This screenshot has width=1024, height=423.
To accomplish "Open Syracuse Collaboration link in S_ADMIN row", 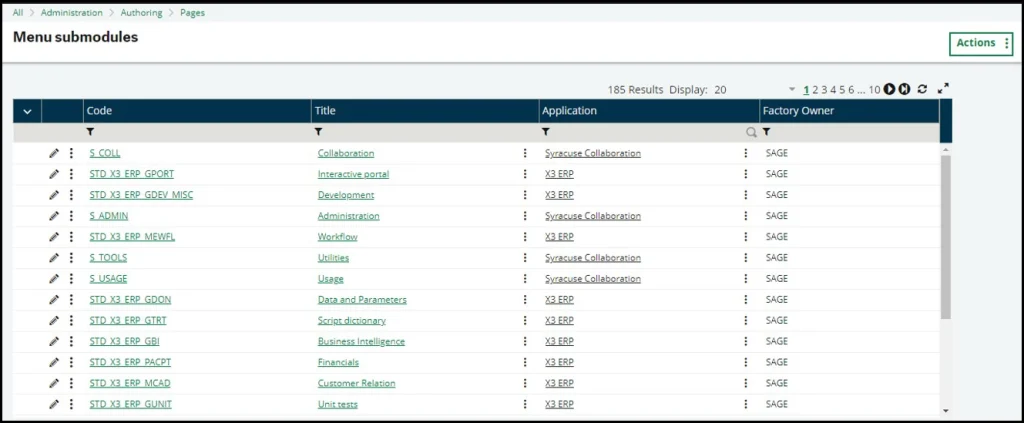I will point(593,216).
